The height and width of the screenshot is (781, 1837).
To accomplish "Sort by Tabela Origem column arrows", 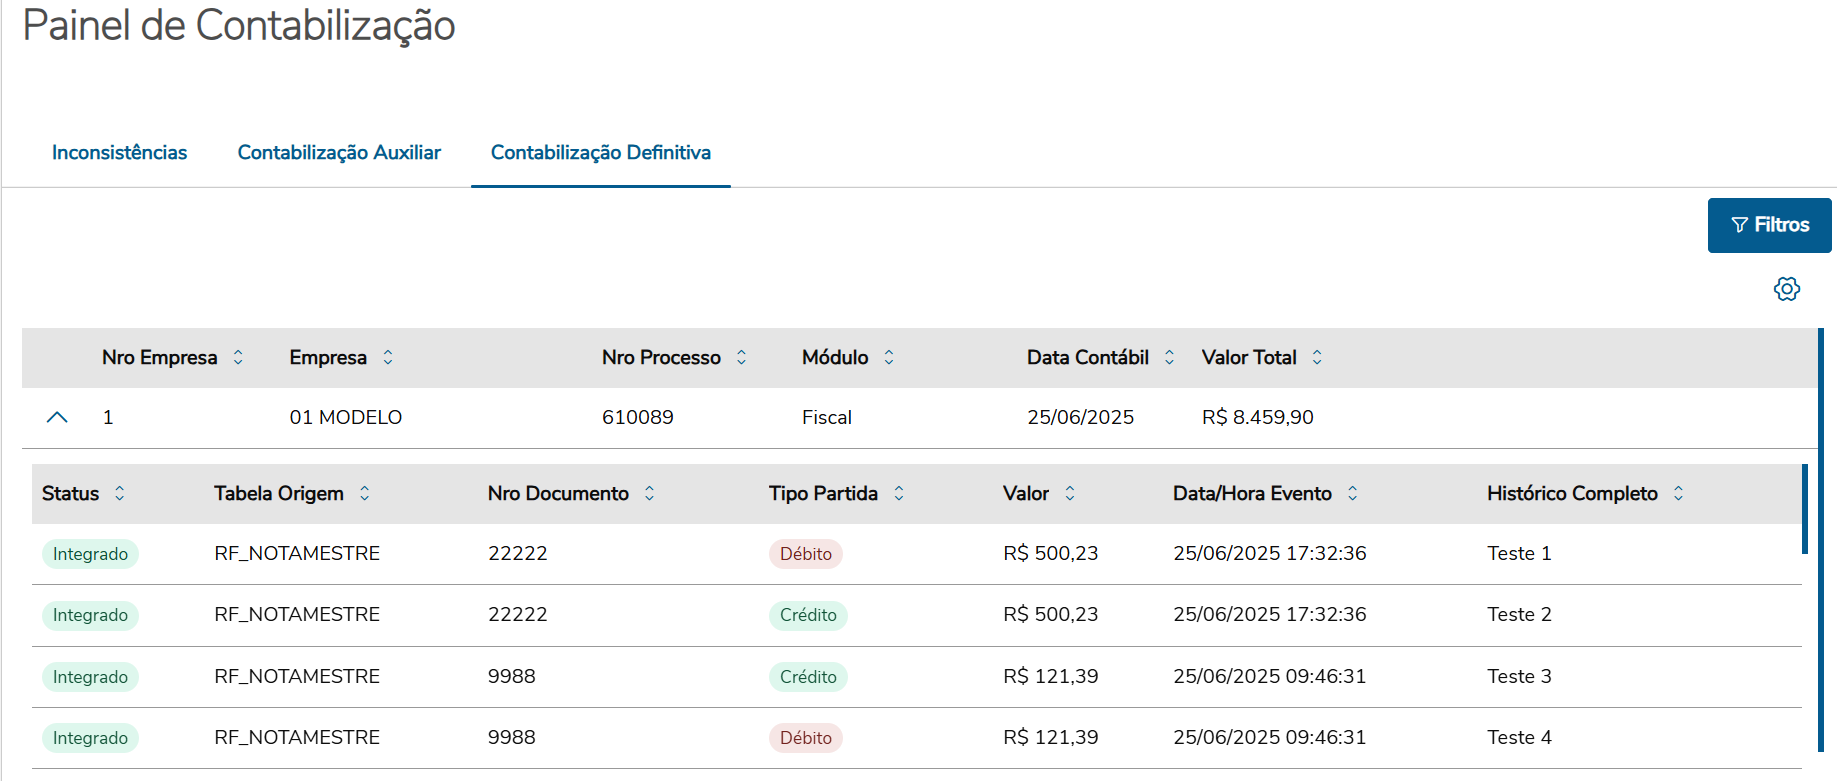I will pos(365,493).
